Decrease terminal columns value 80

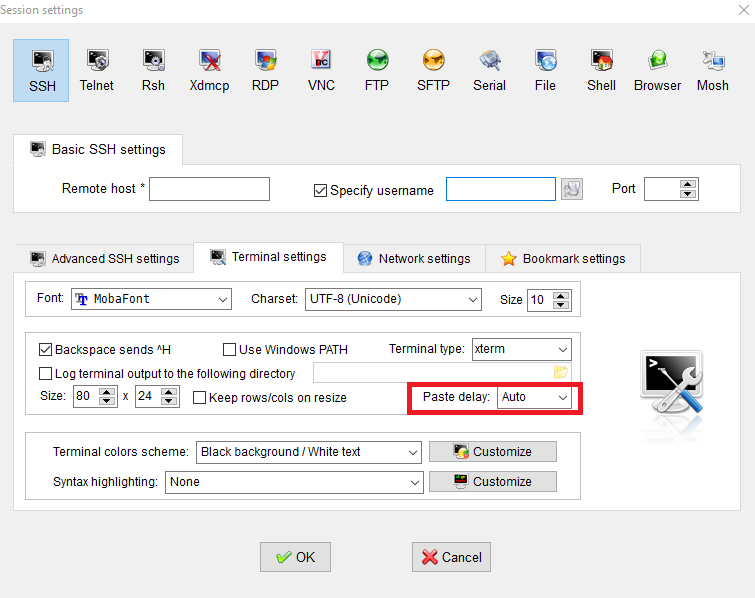pyautogui.click(x=107, y=402)
